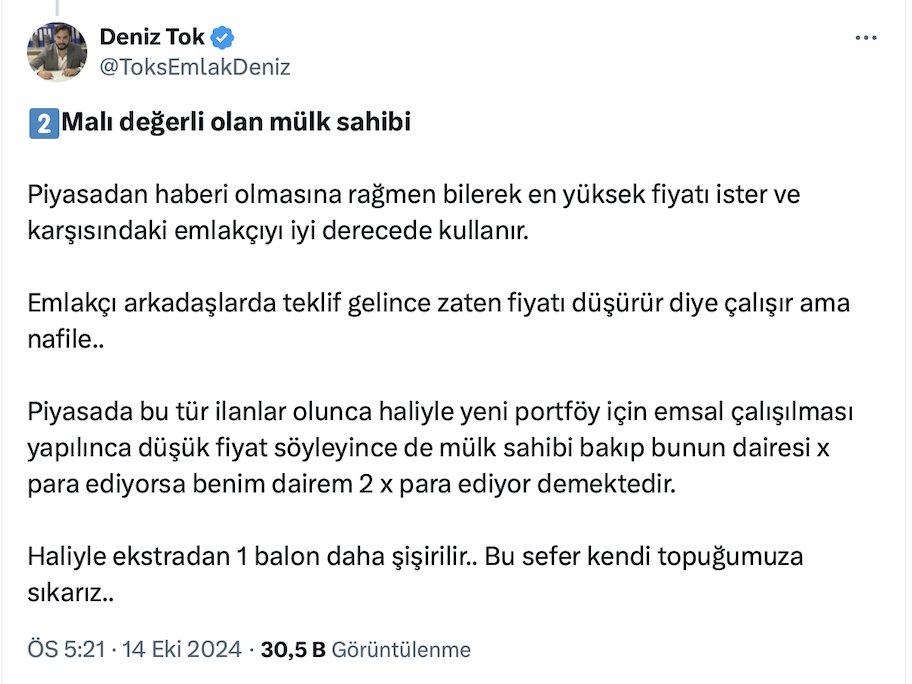Click the paragraph starting "Emlakçı arkadaşlarda teklif"
This screenshot has width=912, height=684.
[438, 303]
